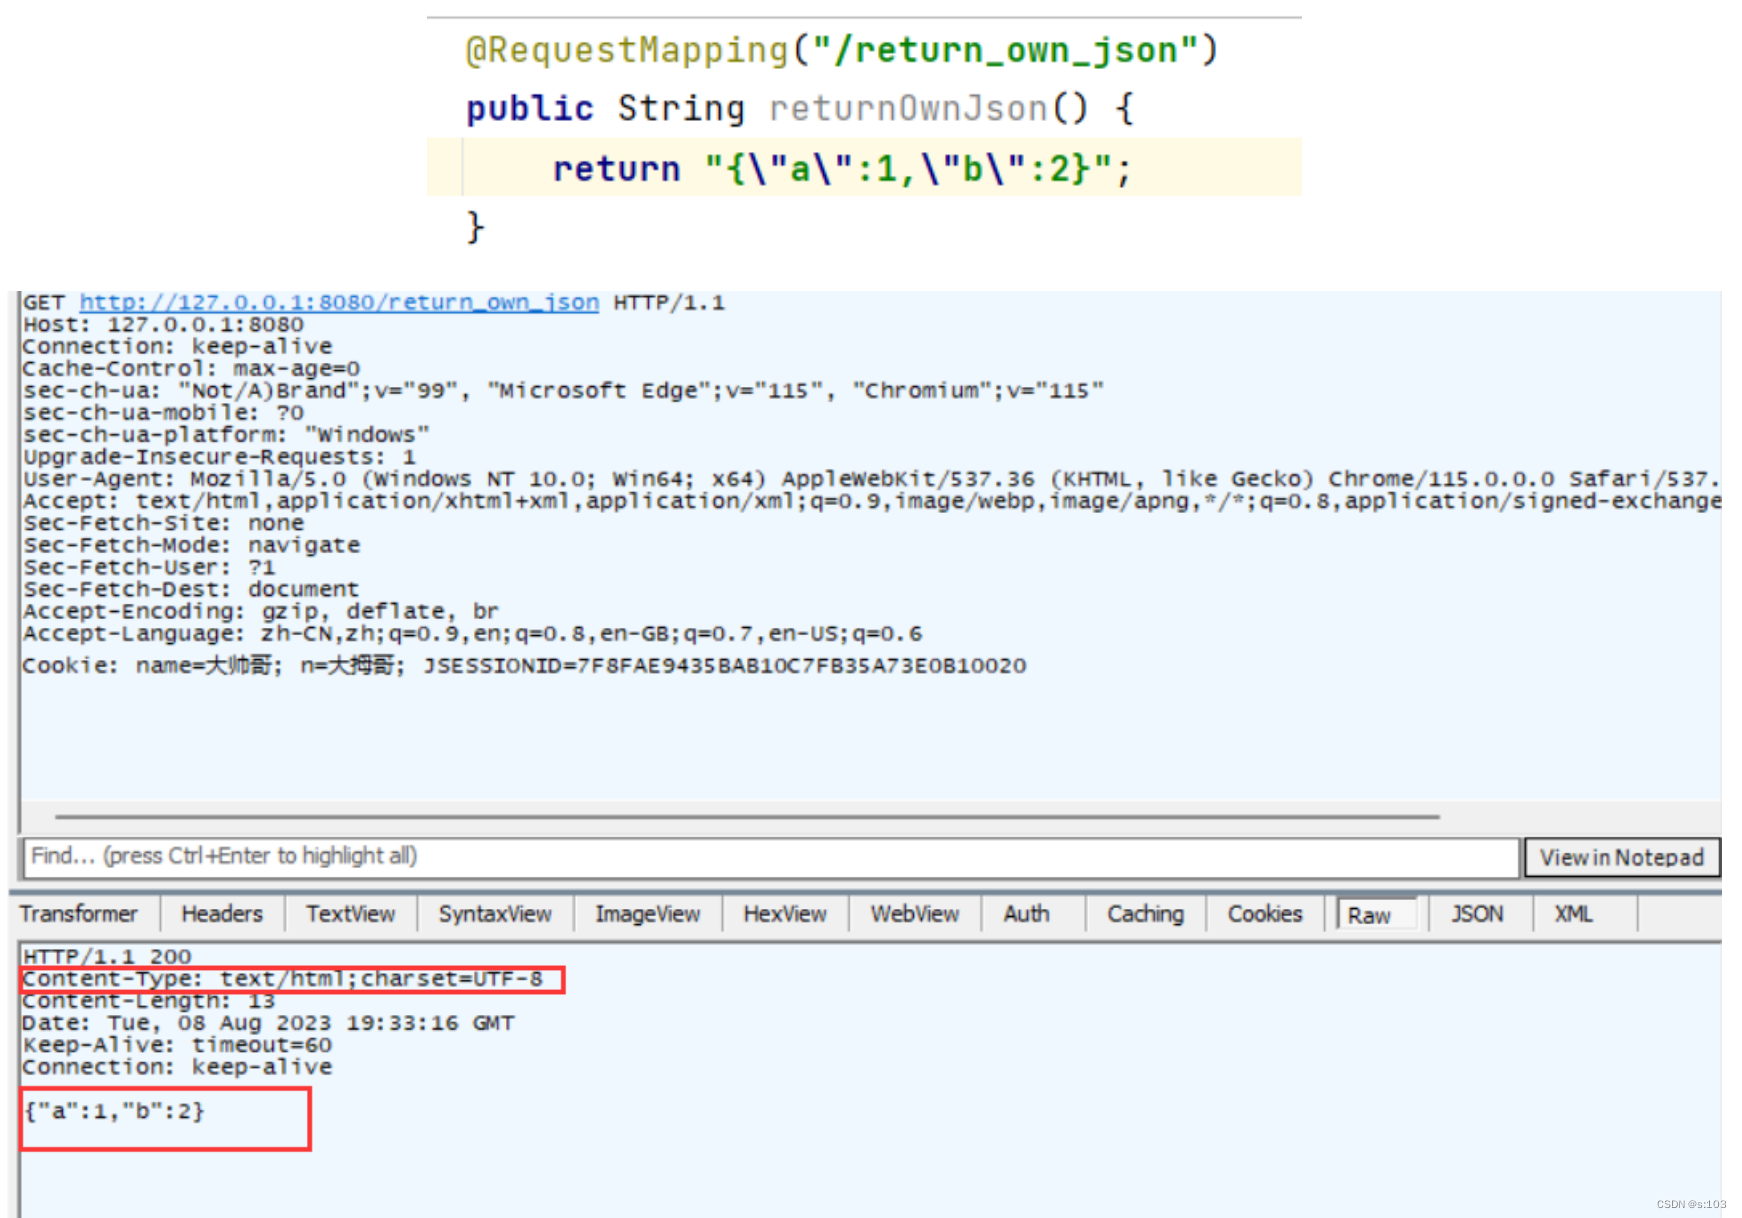This screenshot has width=1742, height=1218.
Task: Click the Cookie request header line
Action: click(524, 666)
